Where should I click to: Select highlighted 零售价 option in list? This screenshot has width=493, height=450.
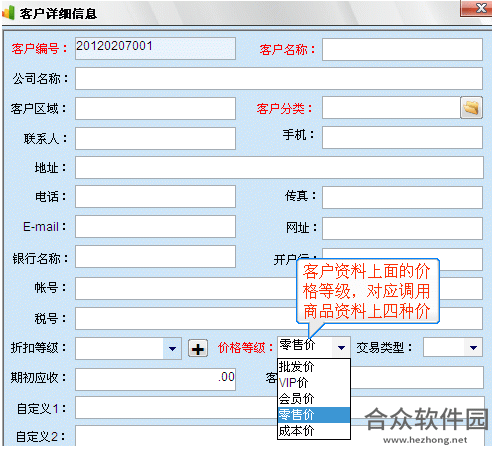tap(314, 415)
